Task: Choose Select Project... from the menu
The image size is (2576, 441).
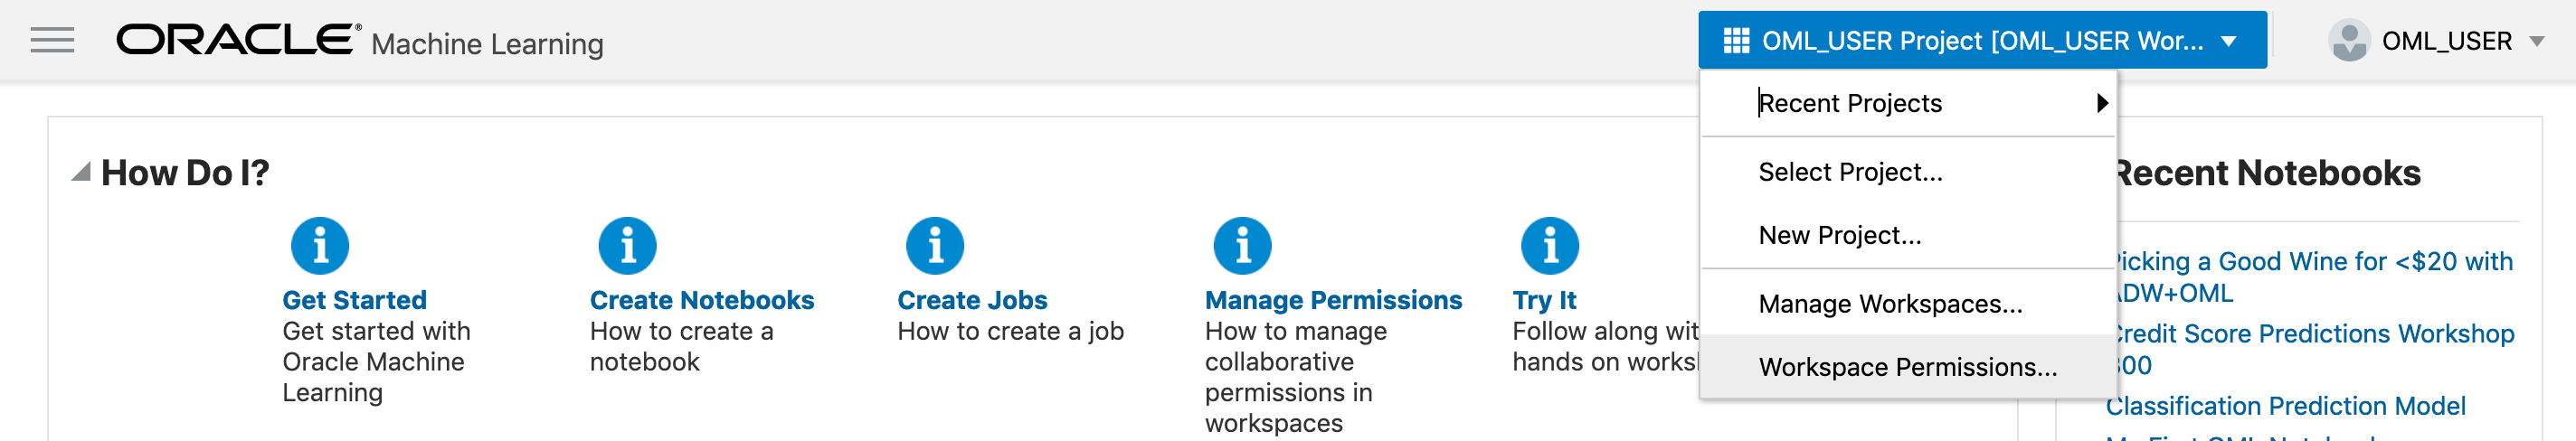Action: point(1850,172)
